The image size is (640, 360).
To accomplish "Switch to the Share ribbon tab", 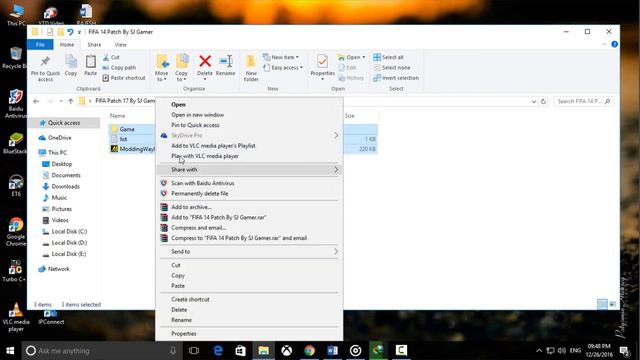I will pyautogui.click(x=94, y=44).
